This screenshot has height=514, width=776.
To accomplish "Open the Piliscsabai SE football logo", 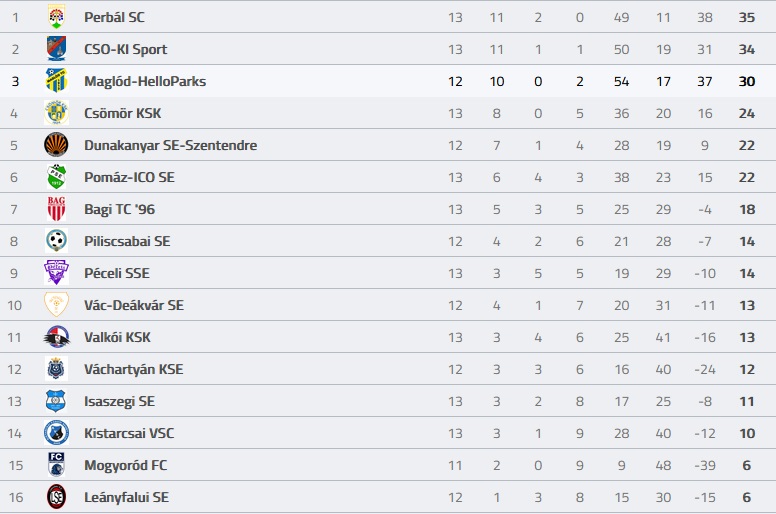I will [x=56, y=241].
